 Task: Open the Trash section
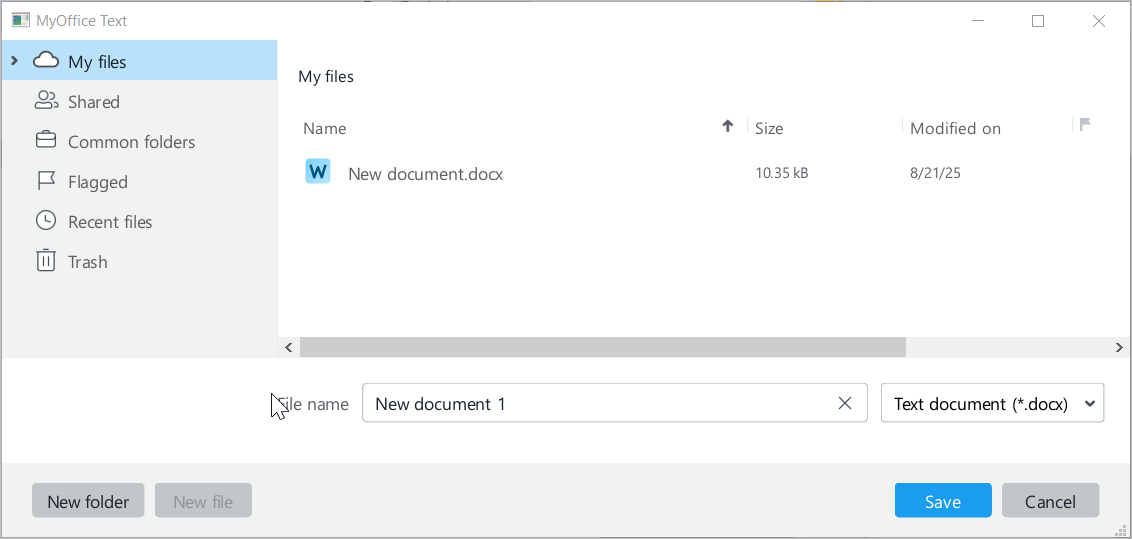pos(139,261)
